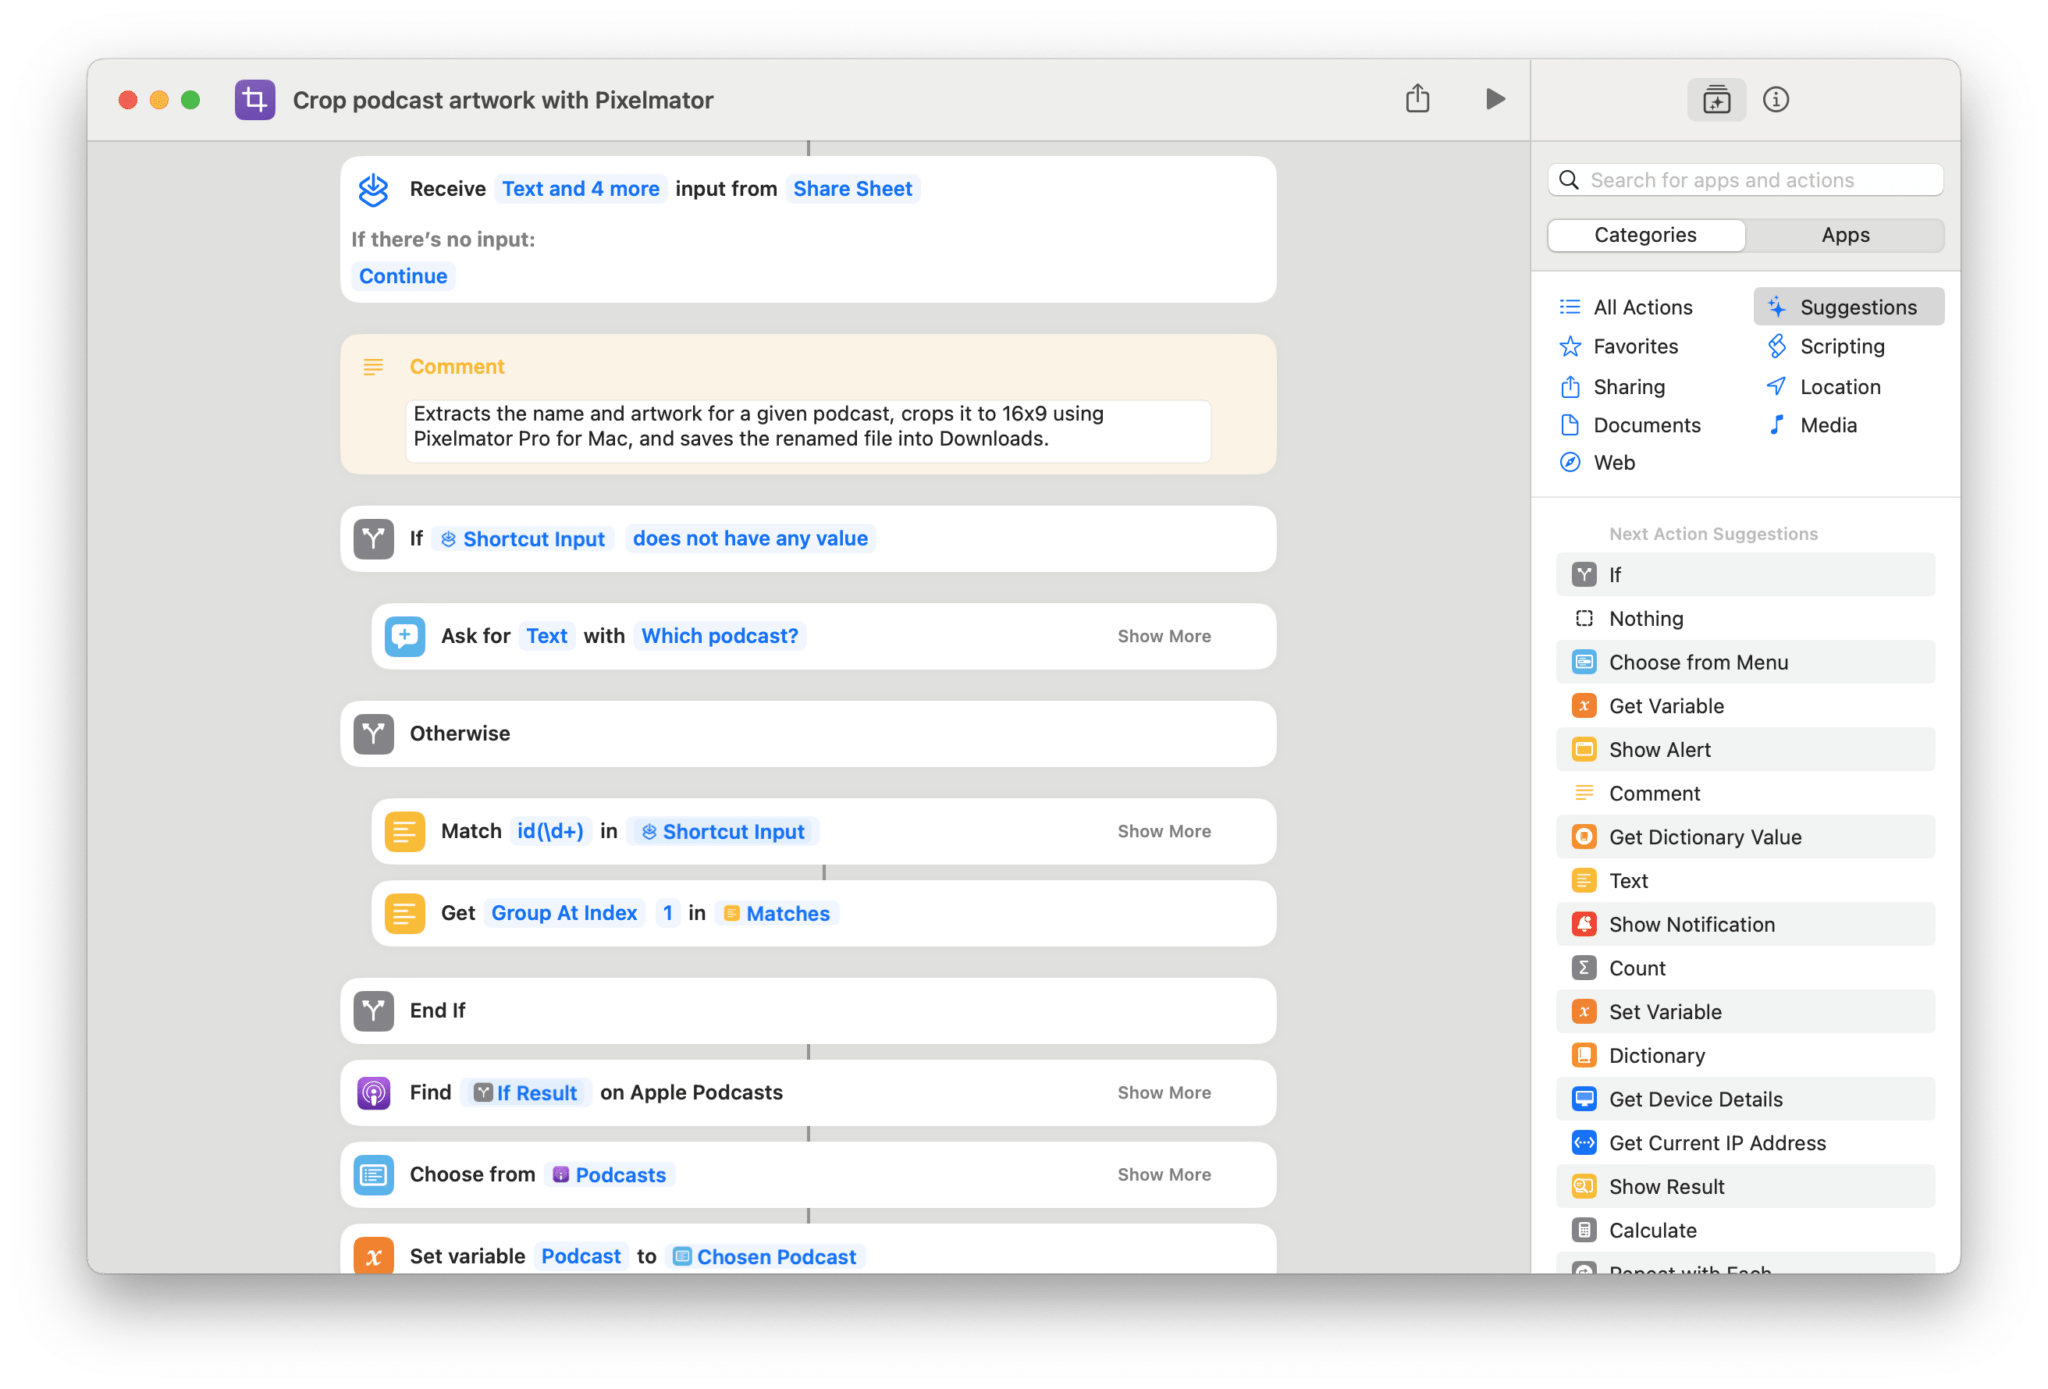Expand Show More on the Match action
2048x1389 pixels.
(1163, 831)
